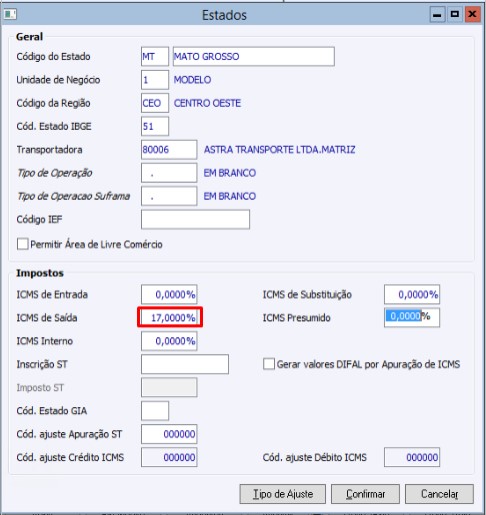Select the Transportadora field containing 80006
Image resolution: width=486 pixels, height=515 pixels.
[x=169, y=149]
